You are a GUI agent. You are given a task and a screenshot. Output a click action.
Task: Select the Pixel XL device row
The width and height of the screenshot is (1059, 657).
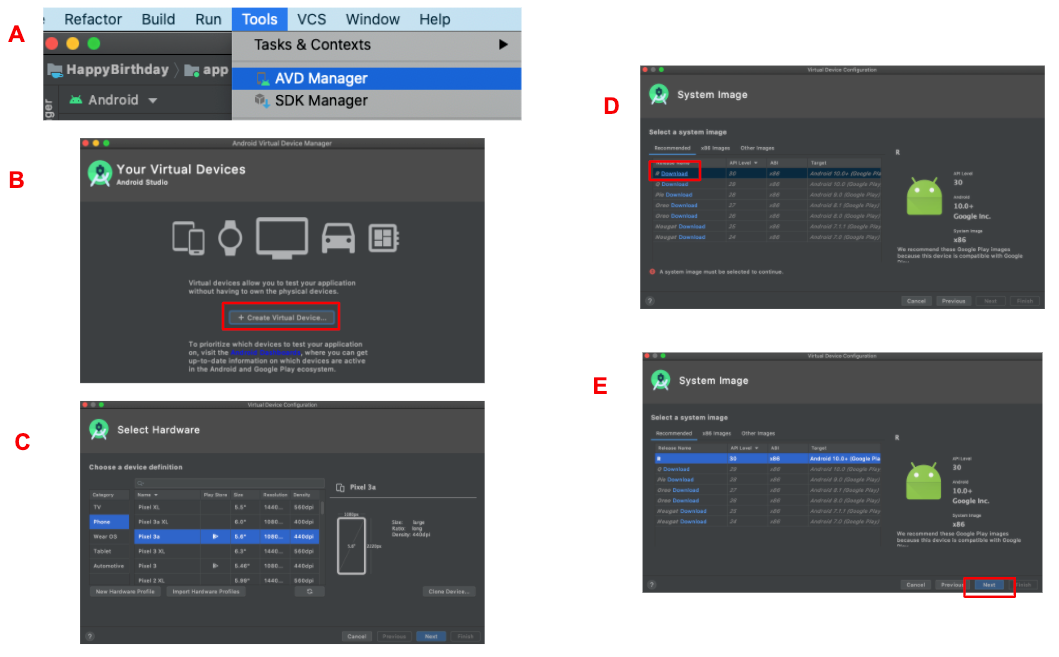click(226, 507)
